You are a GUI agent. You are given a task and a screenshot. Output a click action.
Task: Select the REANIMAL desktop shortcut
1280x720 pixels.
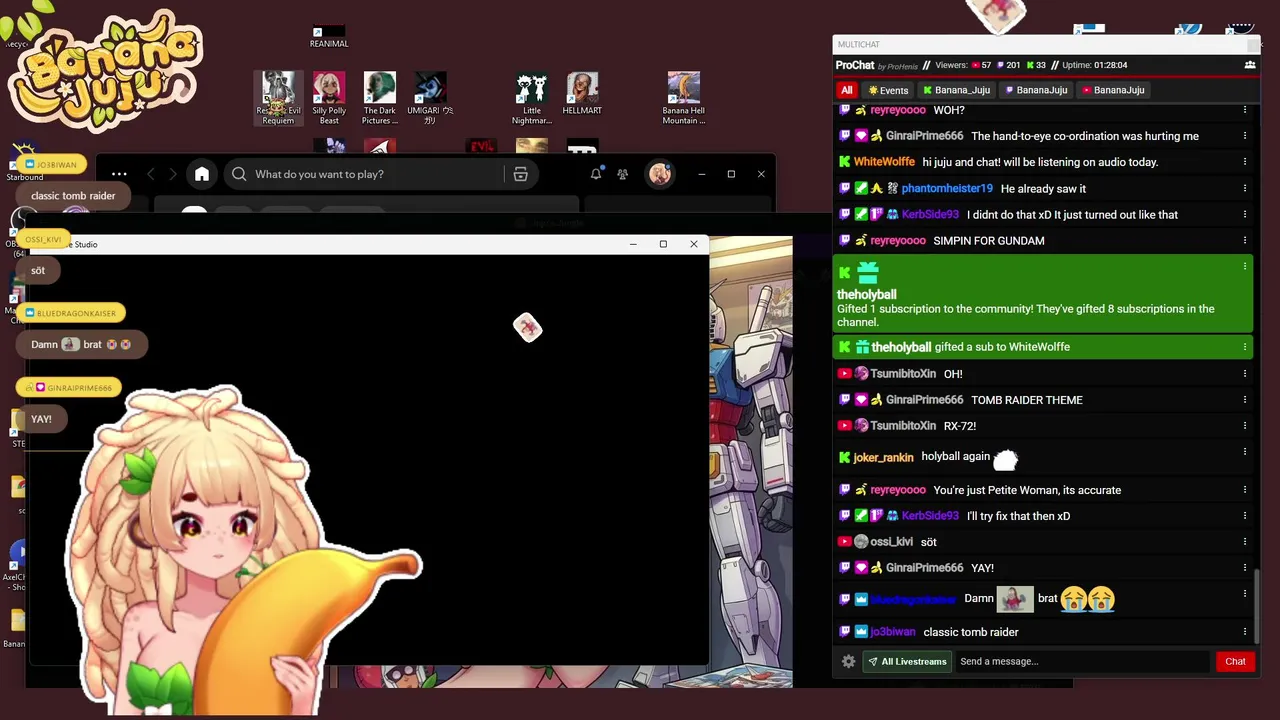(x=329, y=37)
